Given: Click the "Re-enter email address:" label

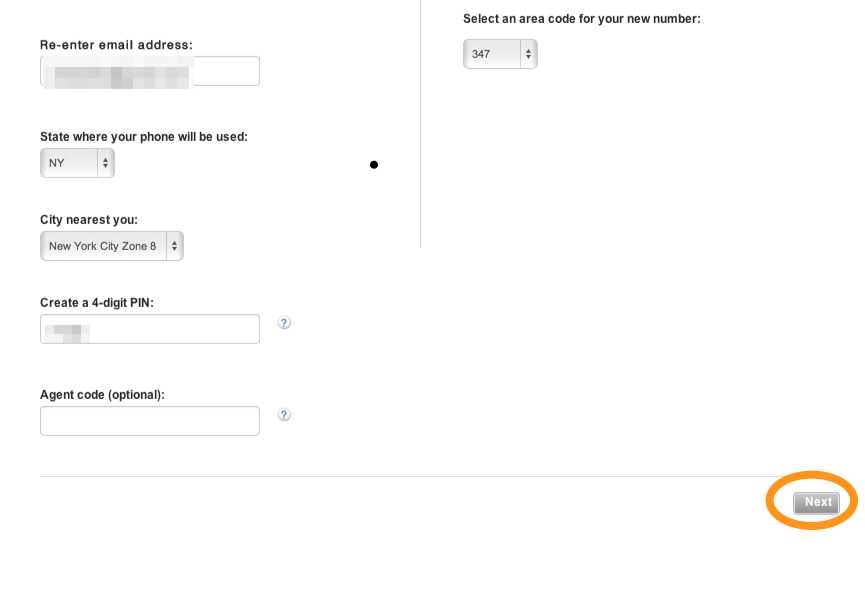Looking at the screenshot, I should 116,45.
